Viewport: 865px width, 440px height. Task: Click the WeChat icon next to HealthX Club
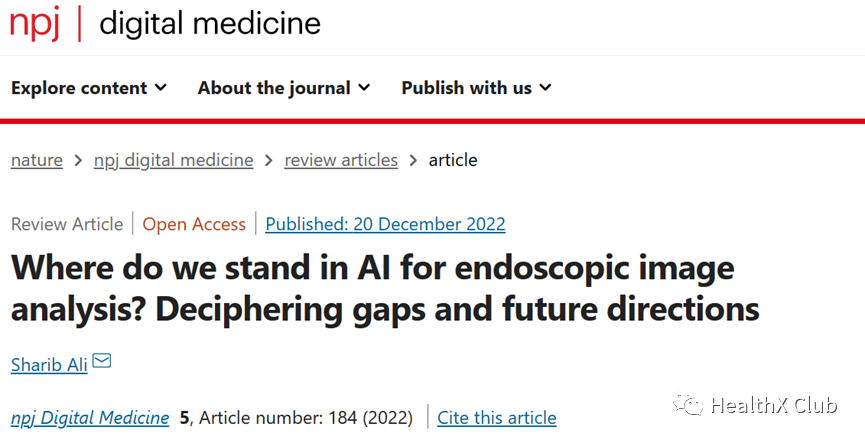pyautogui.click(x=687, y=404)
